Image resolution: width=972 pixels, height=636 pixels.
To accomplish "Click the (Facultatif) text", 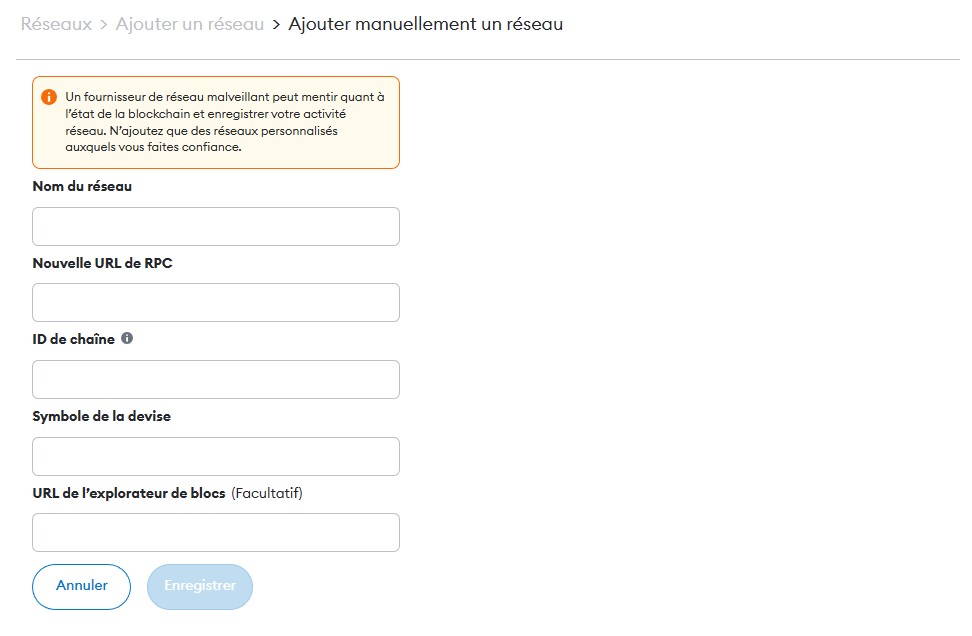I will pyautogui.click(x=267, y=493).
